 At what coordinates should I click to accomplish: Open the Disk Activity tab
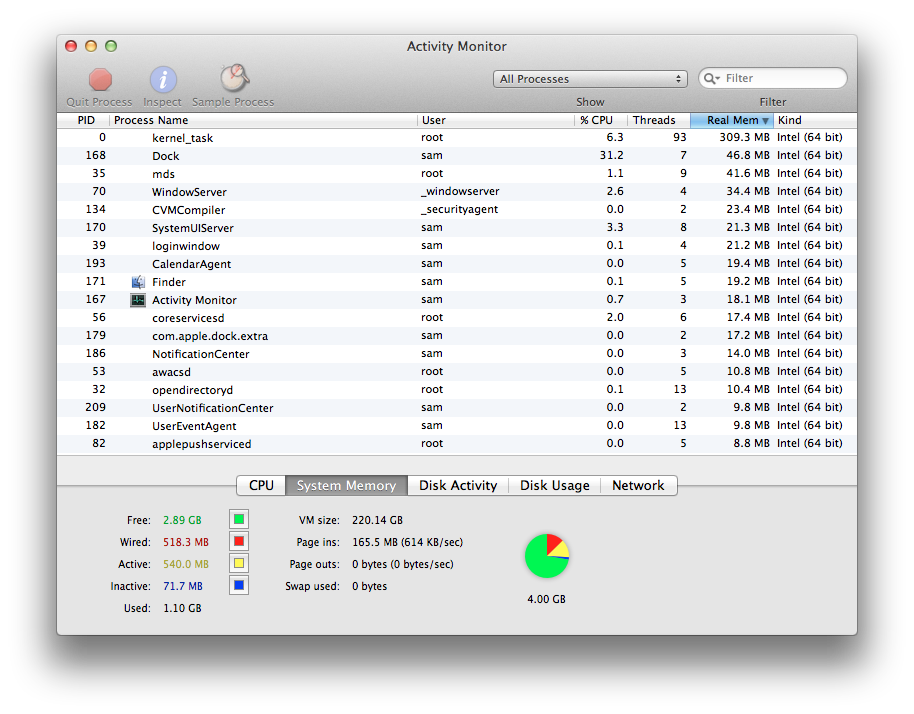(x=458, y=486)
